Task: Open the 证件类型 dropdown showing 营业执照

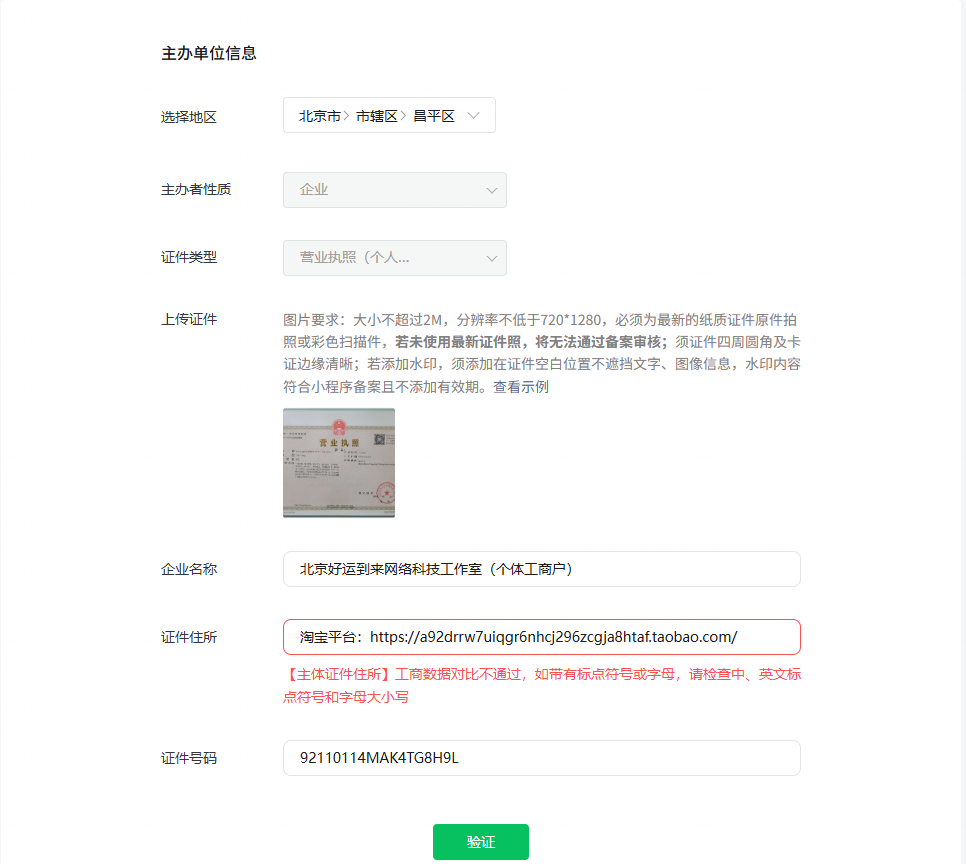Action: pyautogui.click(x=394, y=258)
